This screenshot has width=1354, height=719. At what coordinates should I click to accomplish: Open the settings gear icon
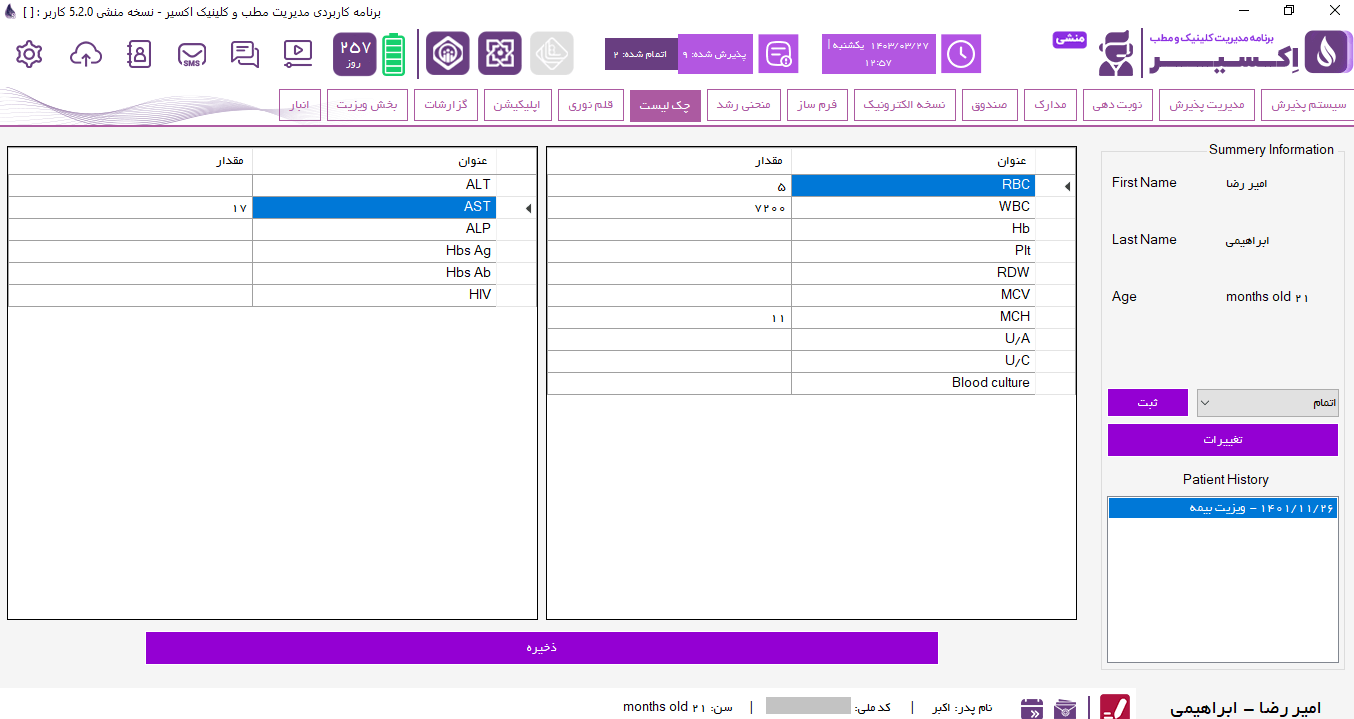[30, 54]
